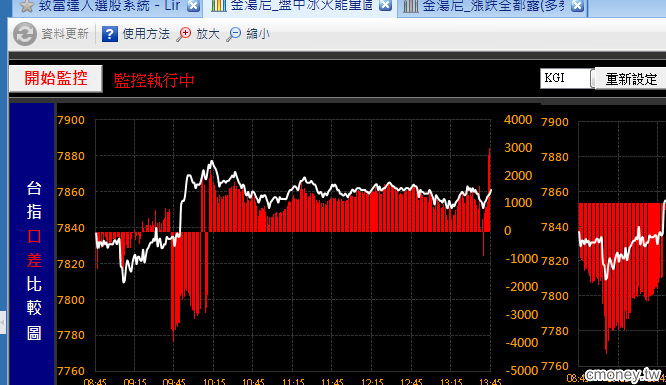Click the 資料更新 label in the toolbar
The height and width of the screenshot is (385, 666).
click(65, 34)
